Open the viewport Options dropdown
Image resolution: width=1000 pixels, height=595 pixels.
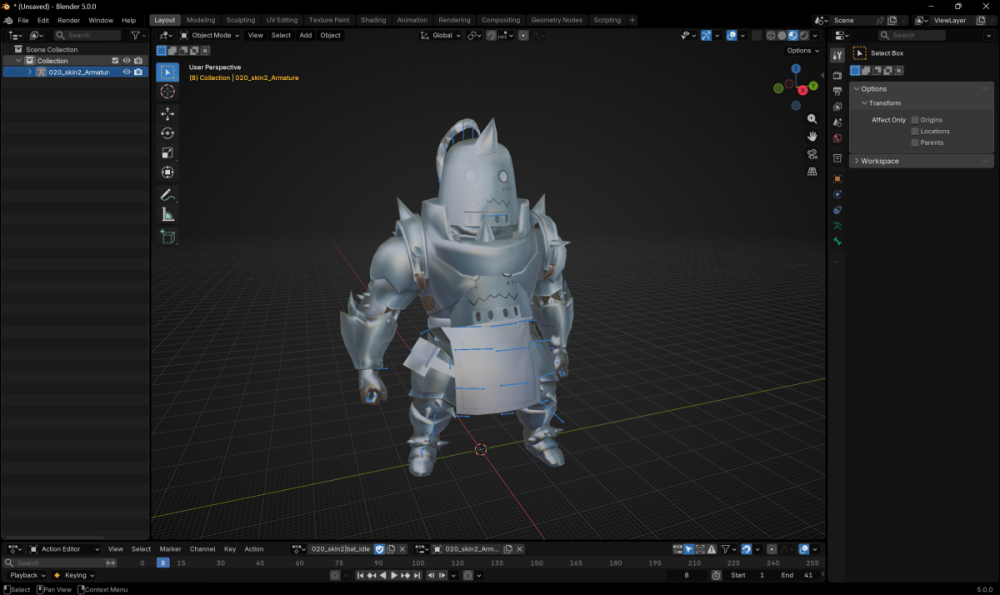click(x=803, y=50)
